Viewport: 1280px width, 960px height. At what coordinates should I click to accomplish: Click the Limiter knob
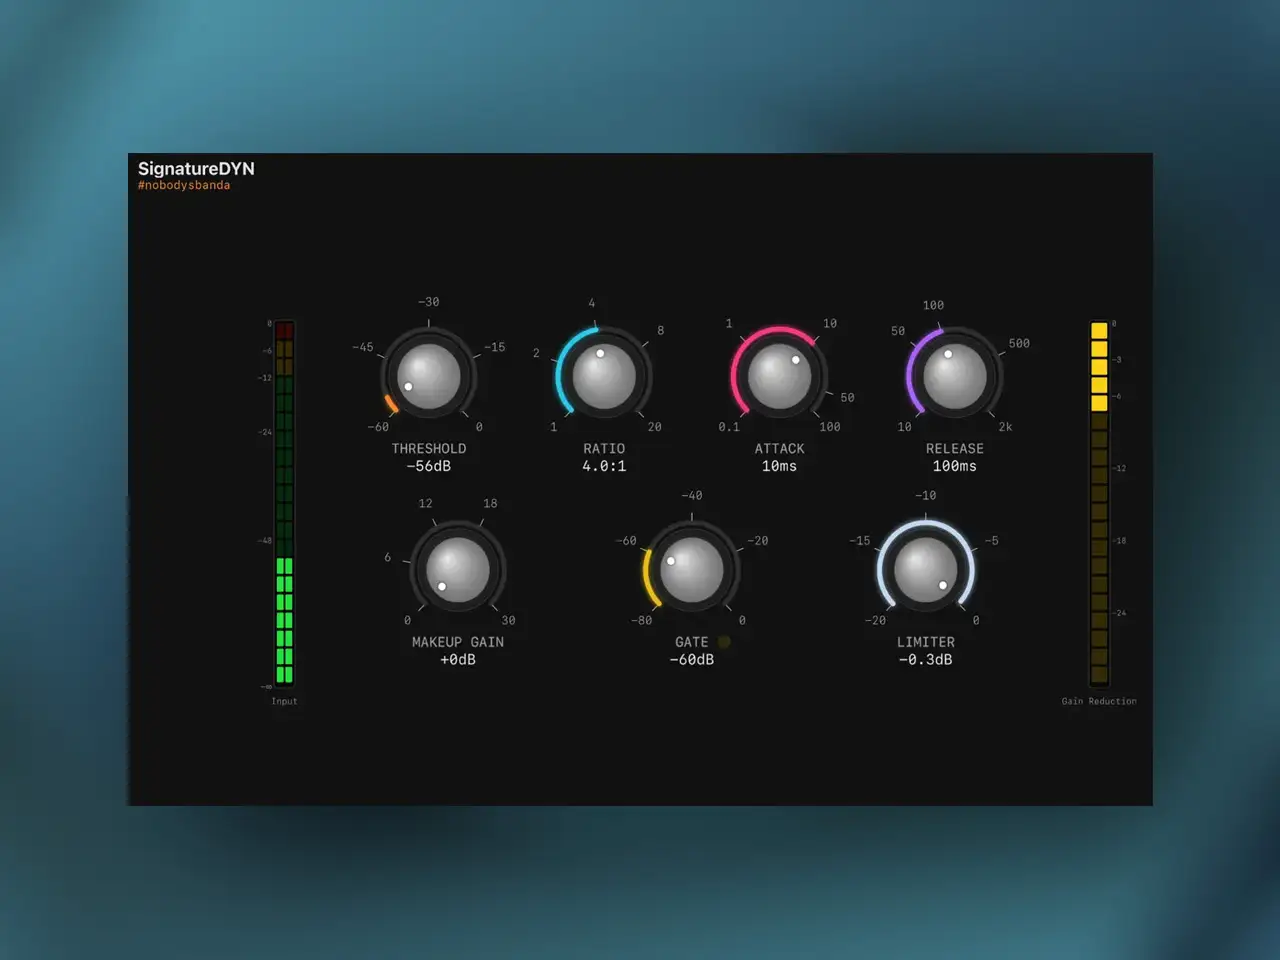[926, 569]
